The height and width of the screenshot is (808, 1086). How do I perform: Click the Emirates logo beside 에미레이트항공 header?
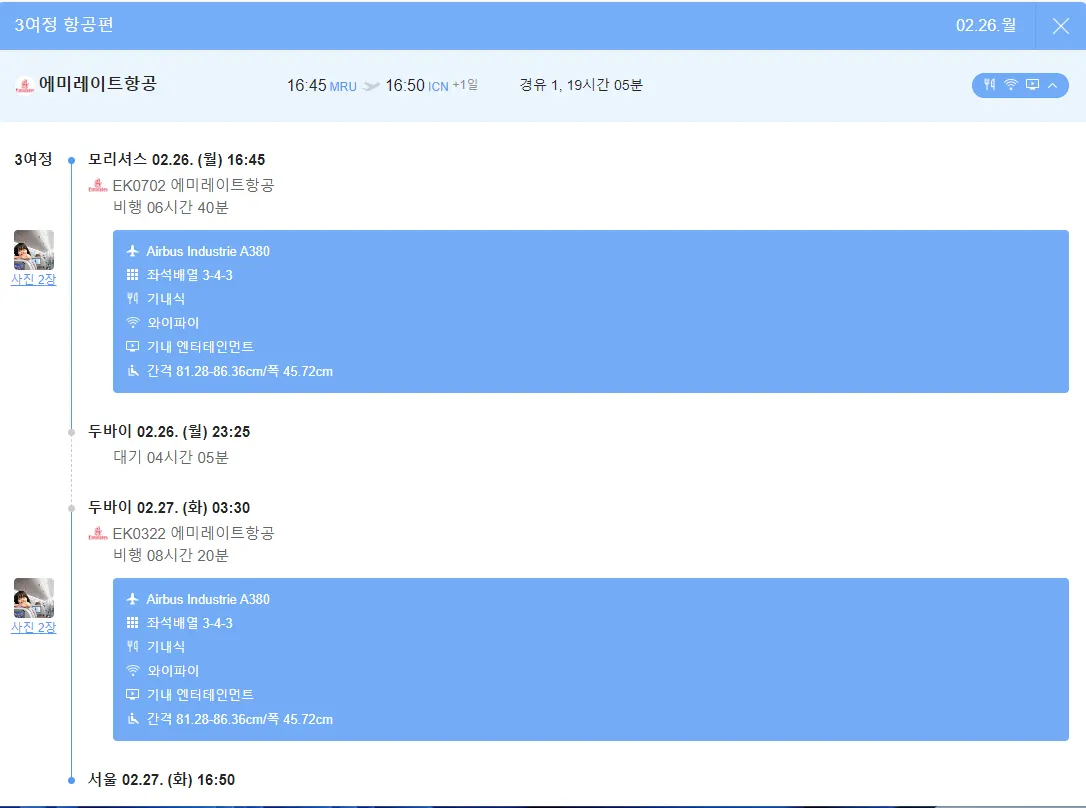pos(25,85)
